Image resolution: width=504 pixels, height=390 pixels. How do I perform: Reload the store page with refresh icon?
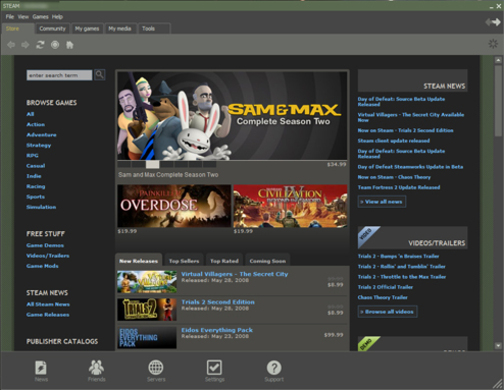pos(40,45)
